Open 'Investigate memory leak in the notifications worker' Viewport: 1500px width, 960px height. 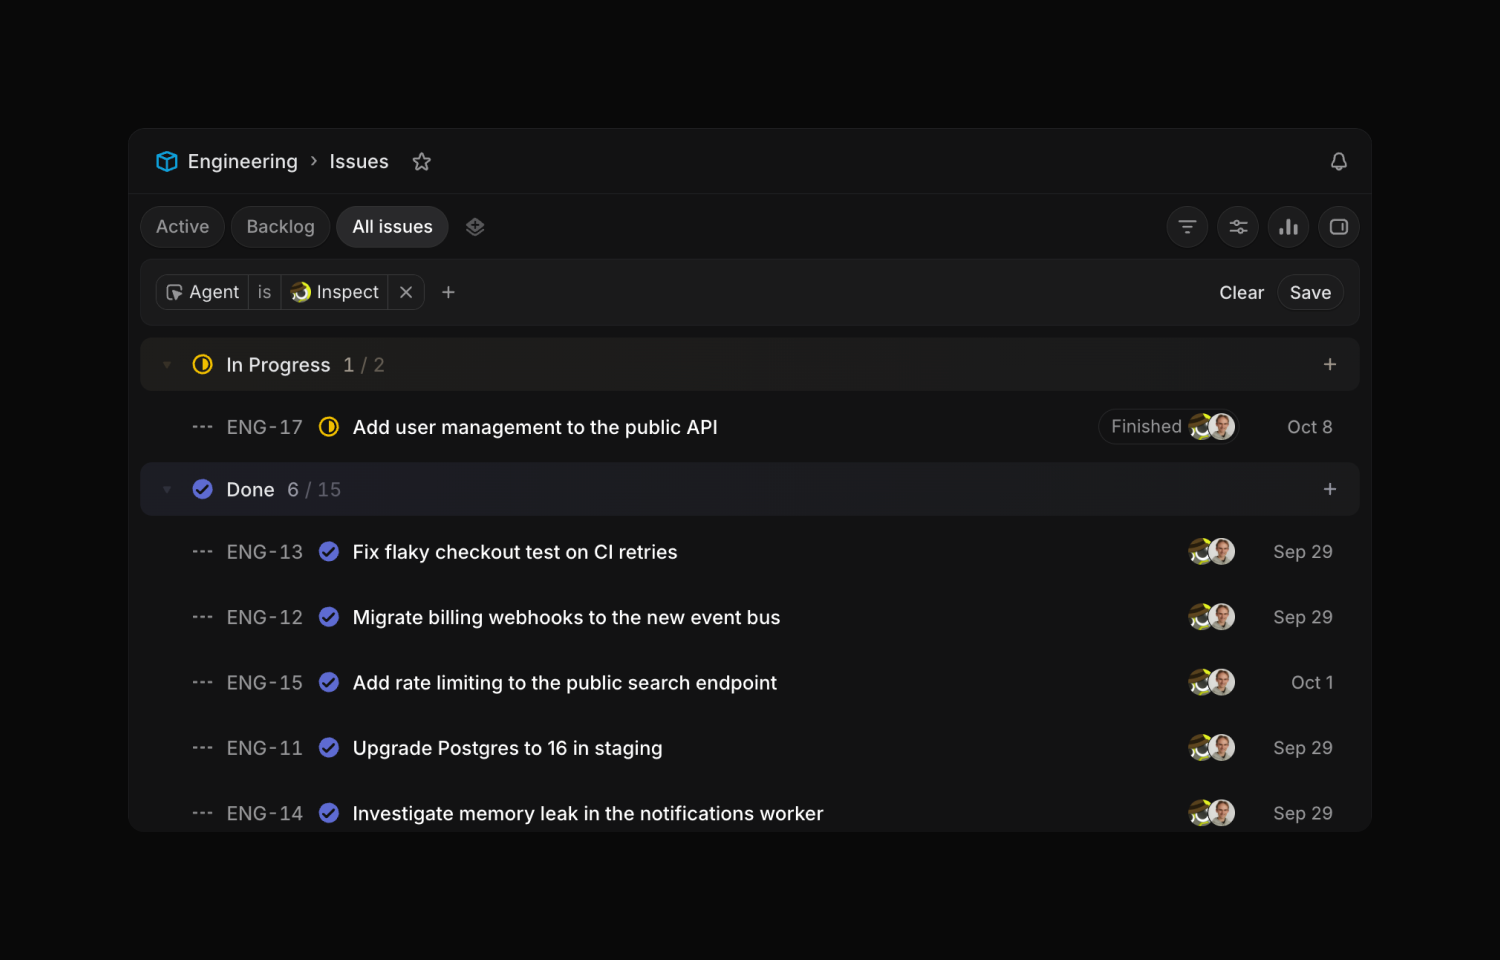pos(588,814)
